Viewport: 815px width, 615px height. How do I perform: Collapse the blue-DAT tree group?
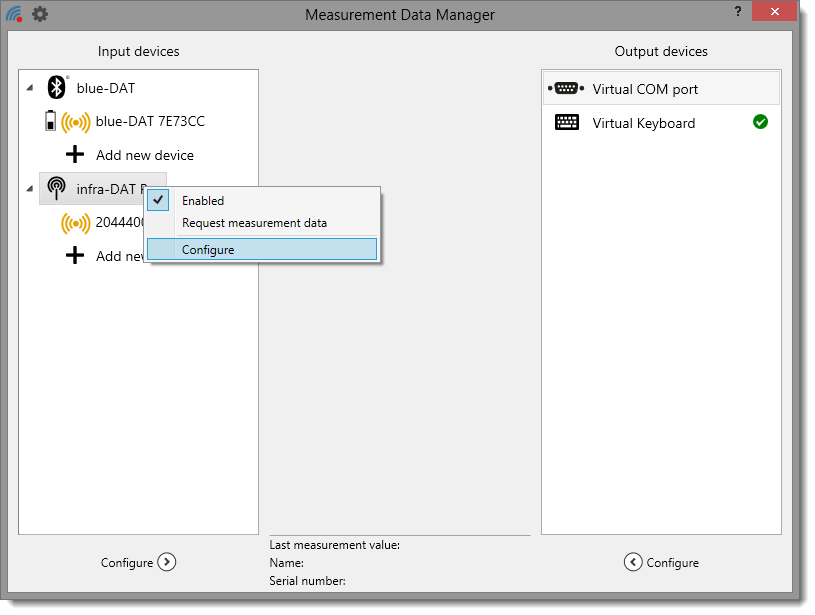coord(29,89)
